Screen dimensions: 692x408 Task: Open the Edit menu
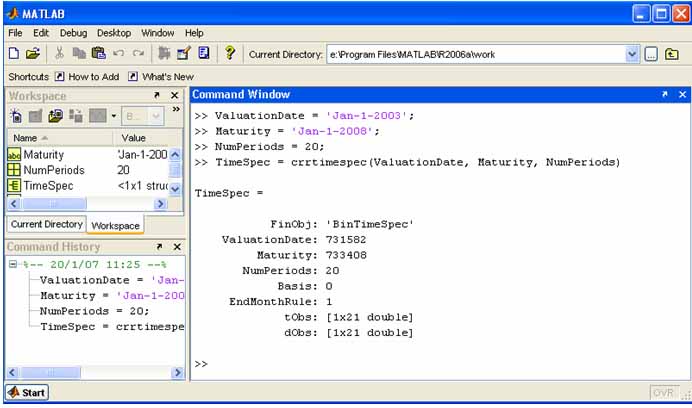(x=41, y=33)
